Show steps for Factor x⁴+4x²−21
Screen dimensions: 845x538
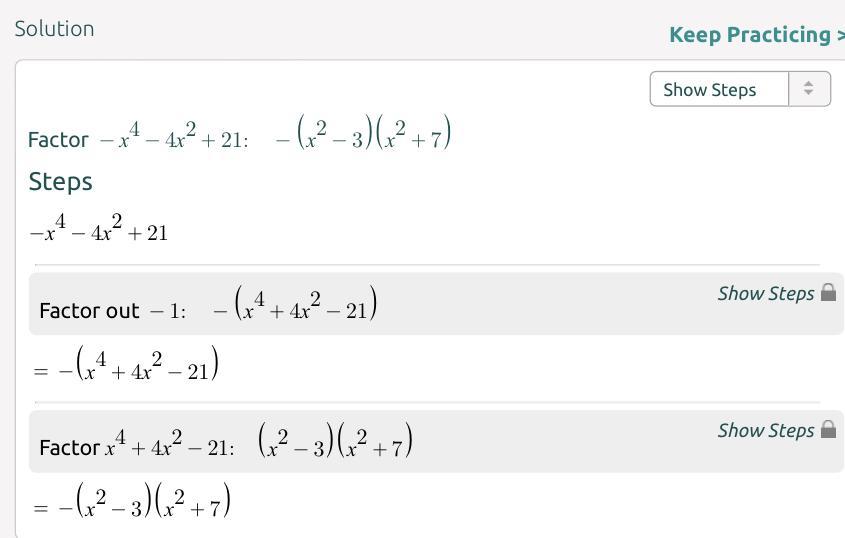click(x=766, y=430)
